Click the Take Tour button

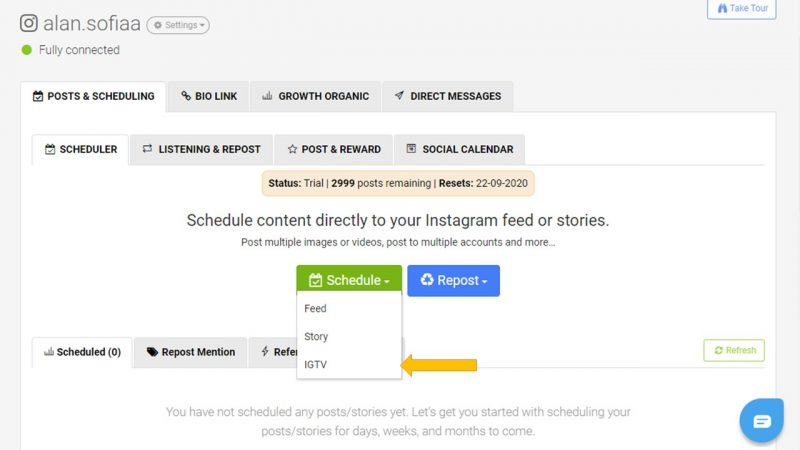[742, 9]
